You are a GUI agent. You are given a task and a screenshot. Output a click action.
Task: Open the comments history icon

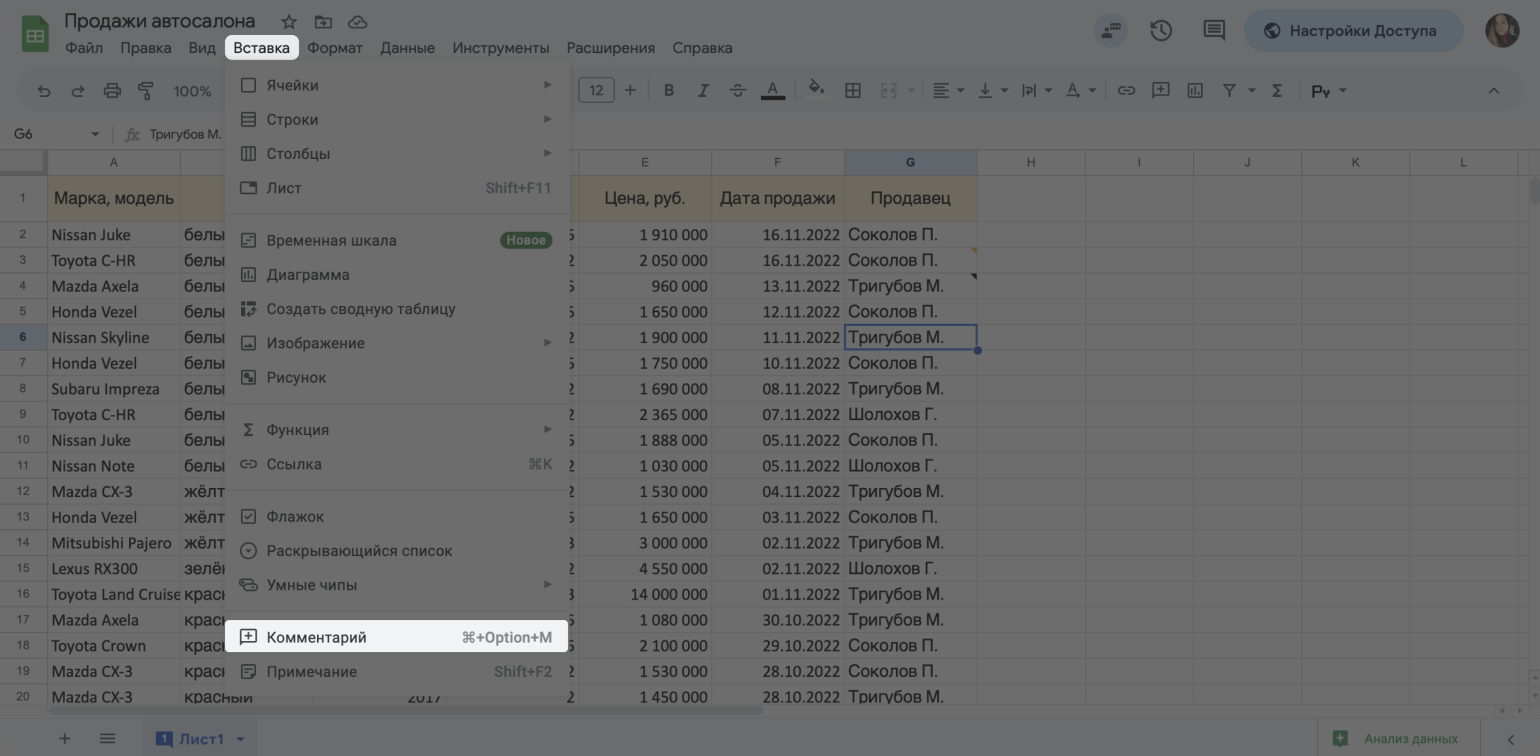1214,31
